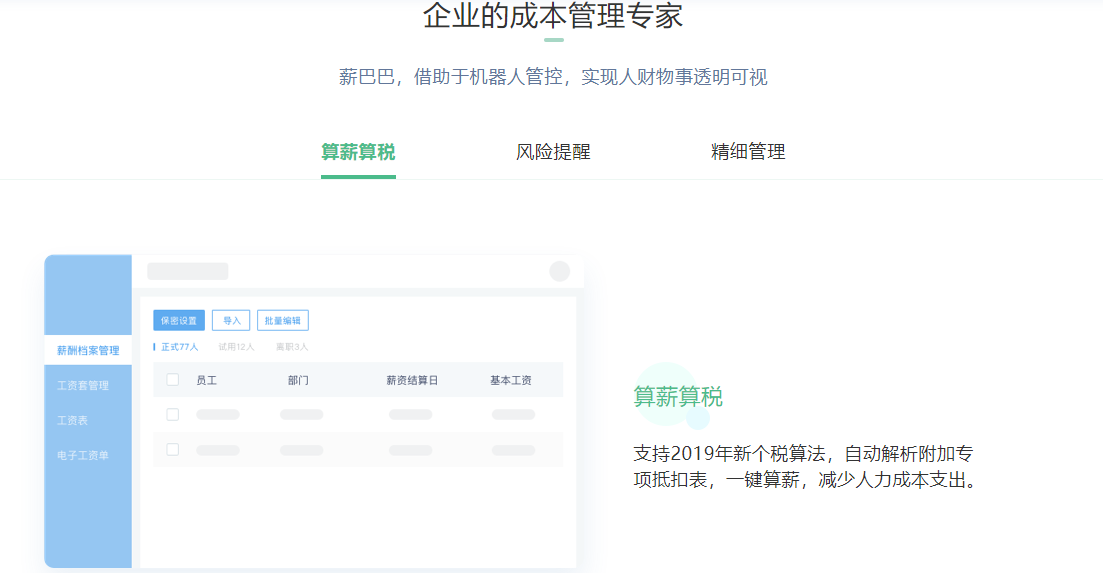1103x573 pixels.
Task: Select the 试用12人 filter
Action: [236, 347]
